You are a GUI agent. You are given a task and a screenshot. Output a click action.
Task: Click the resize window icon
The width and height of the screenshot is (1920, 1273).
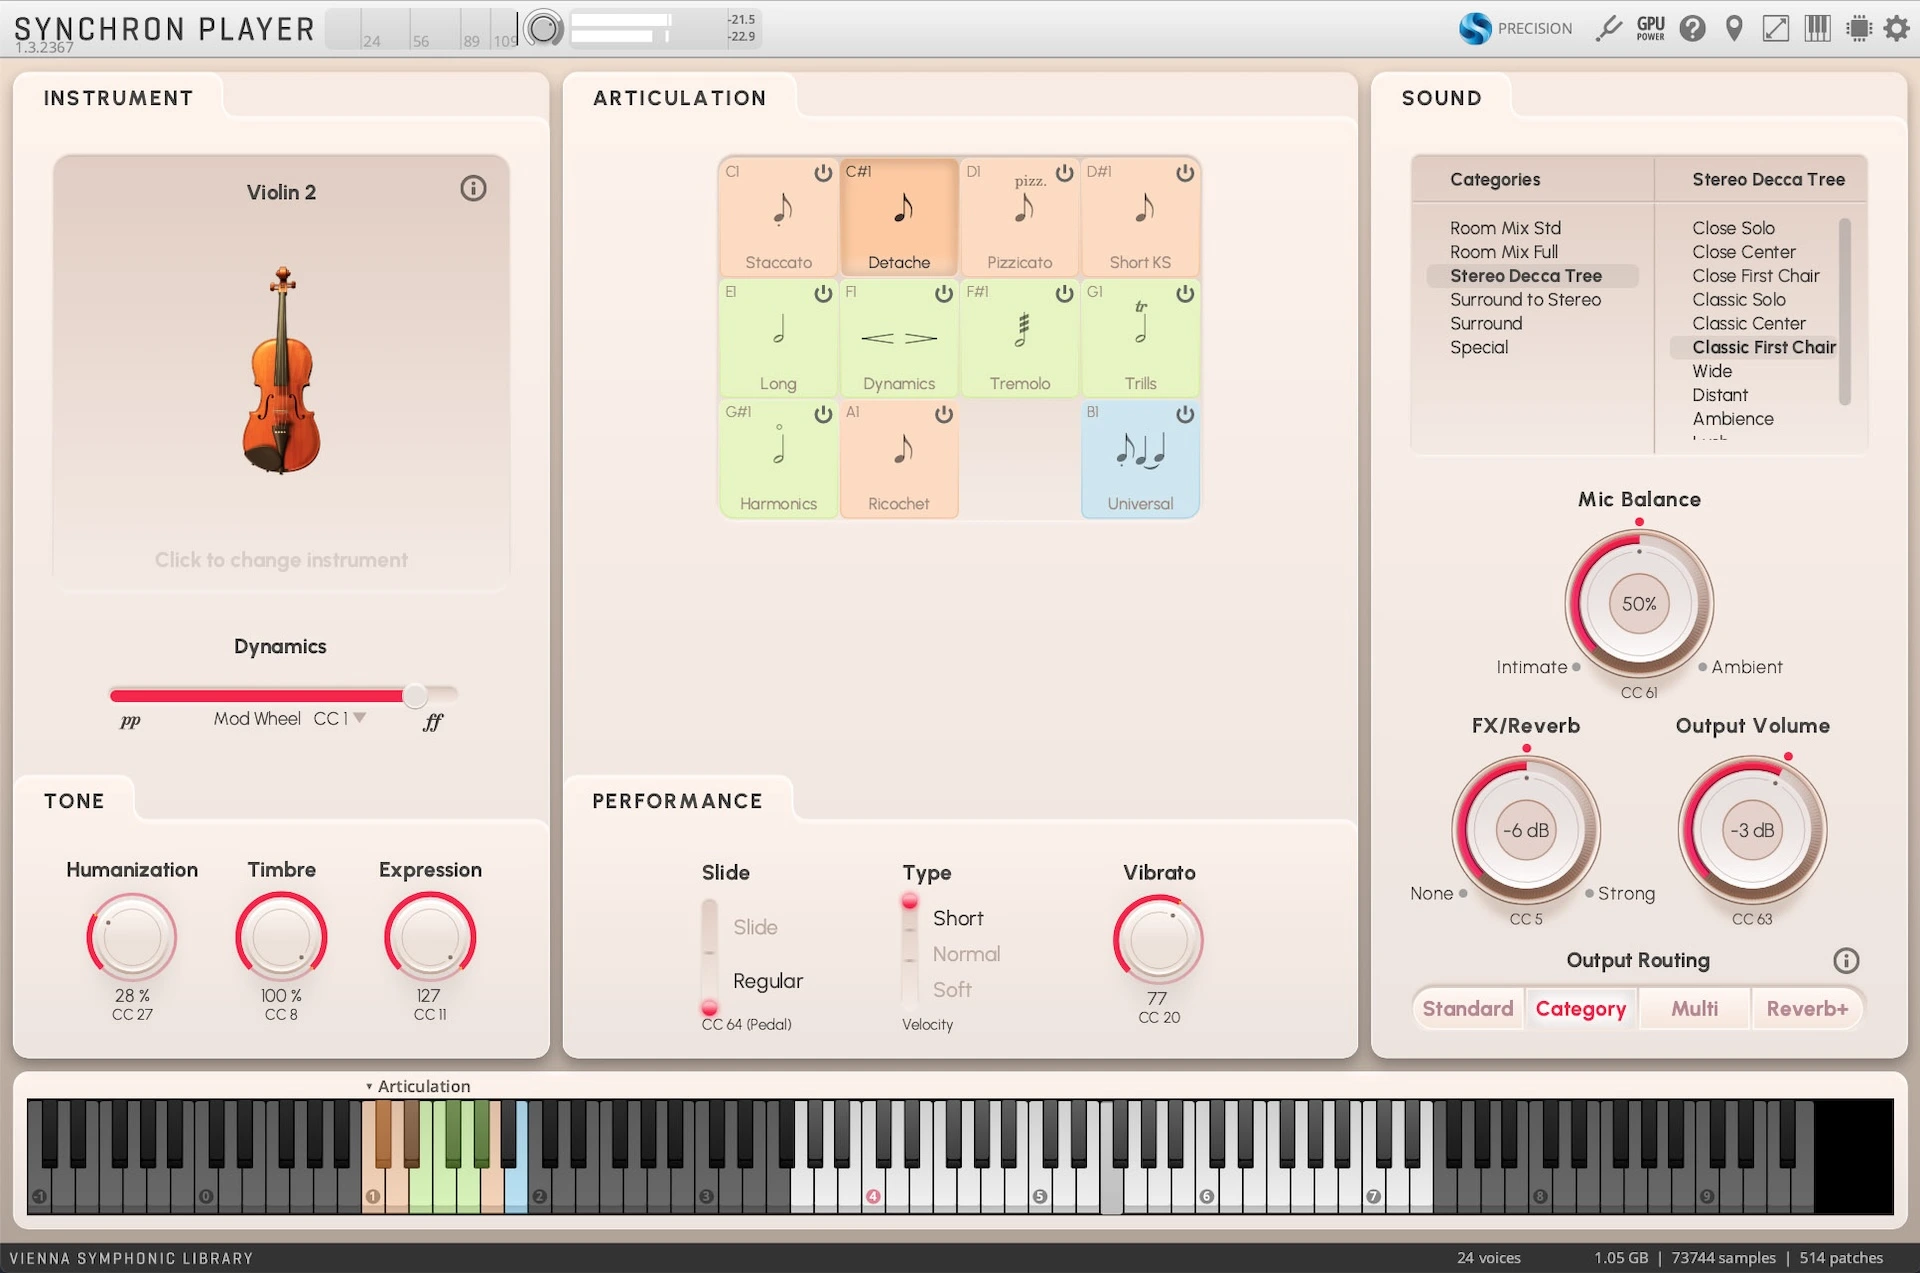click(x=1775, y=28)
